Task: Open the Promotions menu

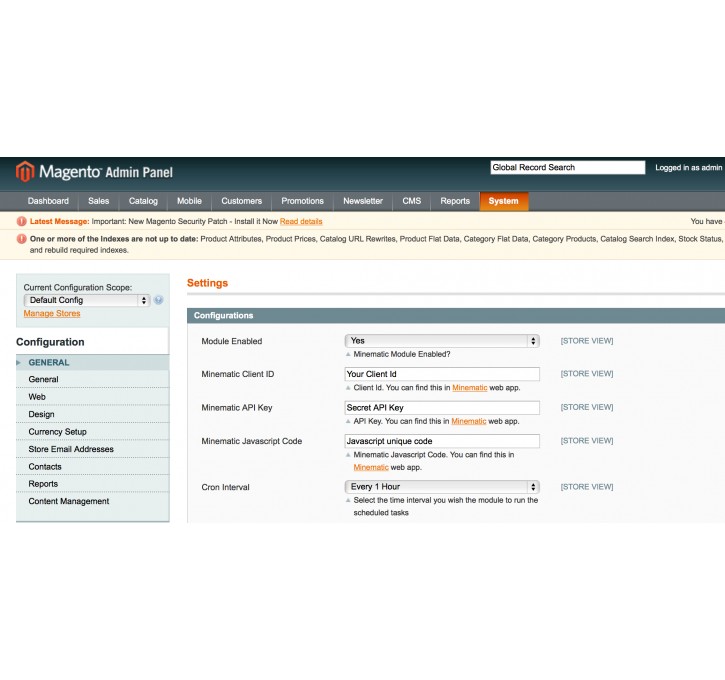Action: click(302, 201)
